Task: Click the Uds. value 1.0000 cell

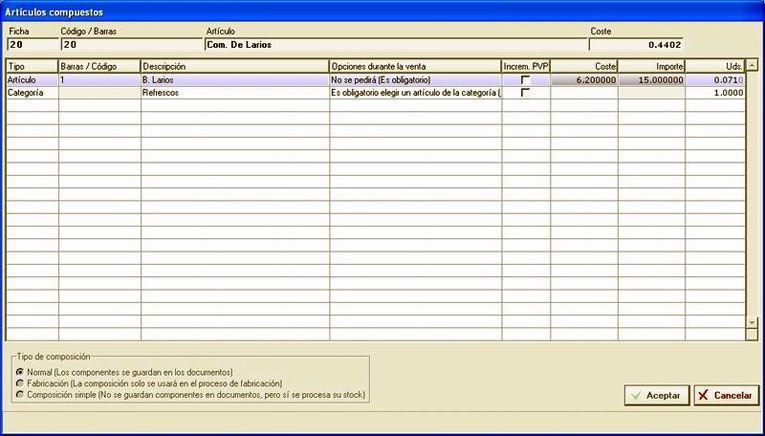Action: click(x=715, y=93)
